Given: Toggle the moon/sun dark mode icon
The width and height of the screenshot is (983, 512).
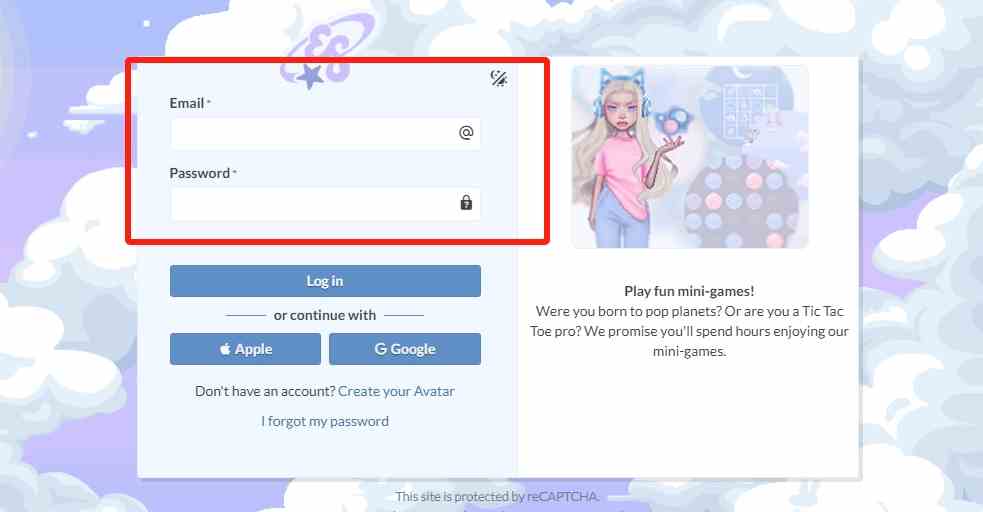Looking at the screenshot, I should pos(498,78).
